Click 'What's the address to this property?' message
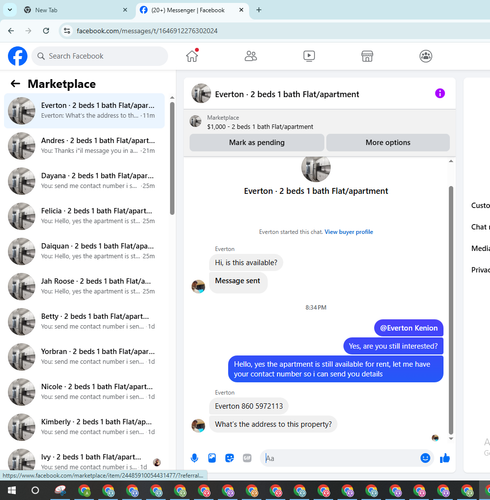490x500 pixels. [x=273, y=424]
